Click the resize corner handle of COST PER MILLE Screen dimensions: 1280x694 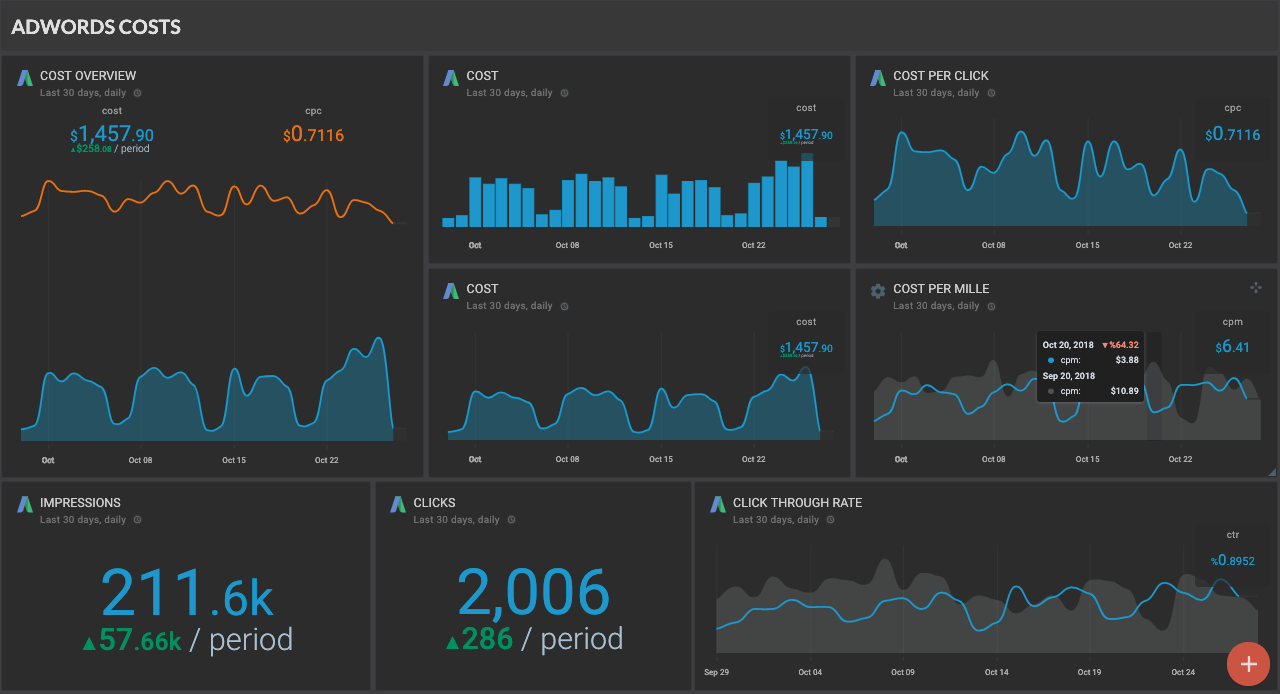pyautogui.click(x=1272, y=471)
